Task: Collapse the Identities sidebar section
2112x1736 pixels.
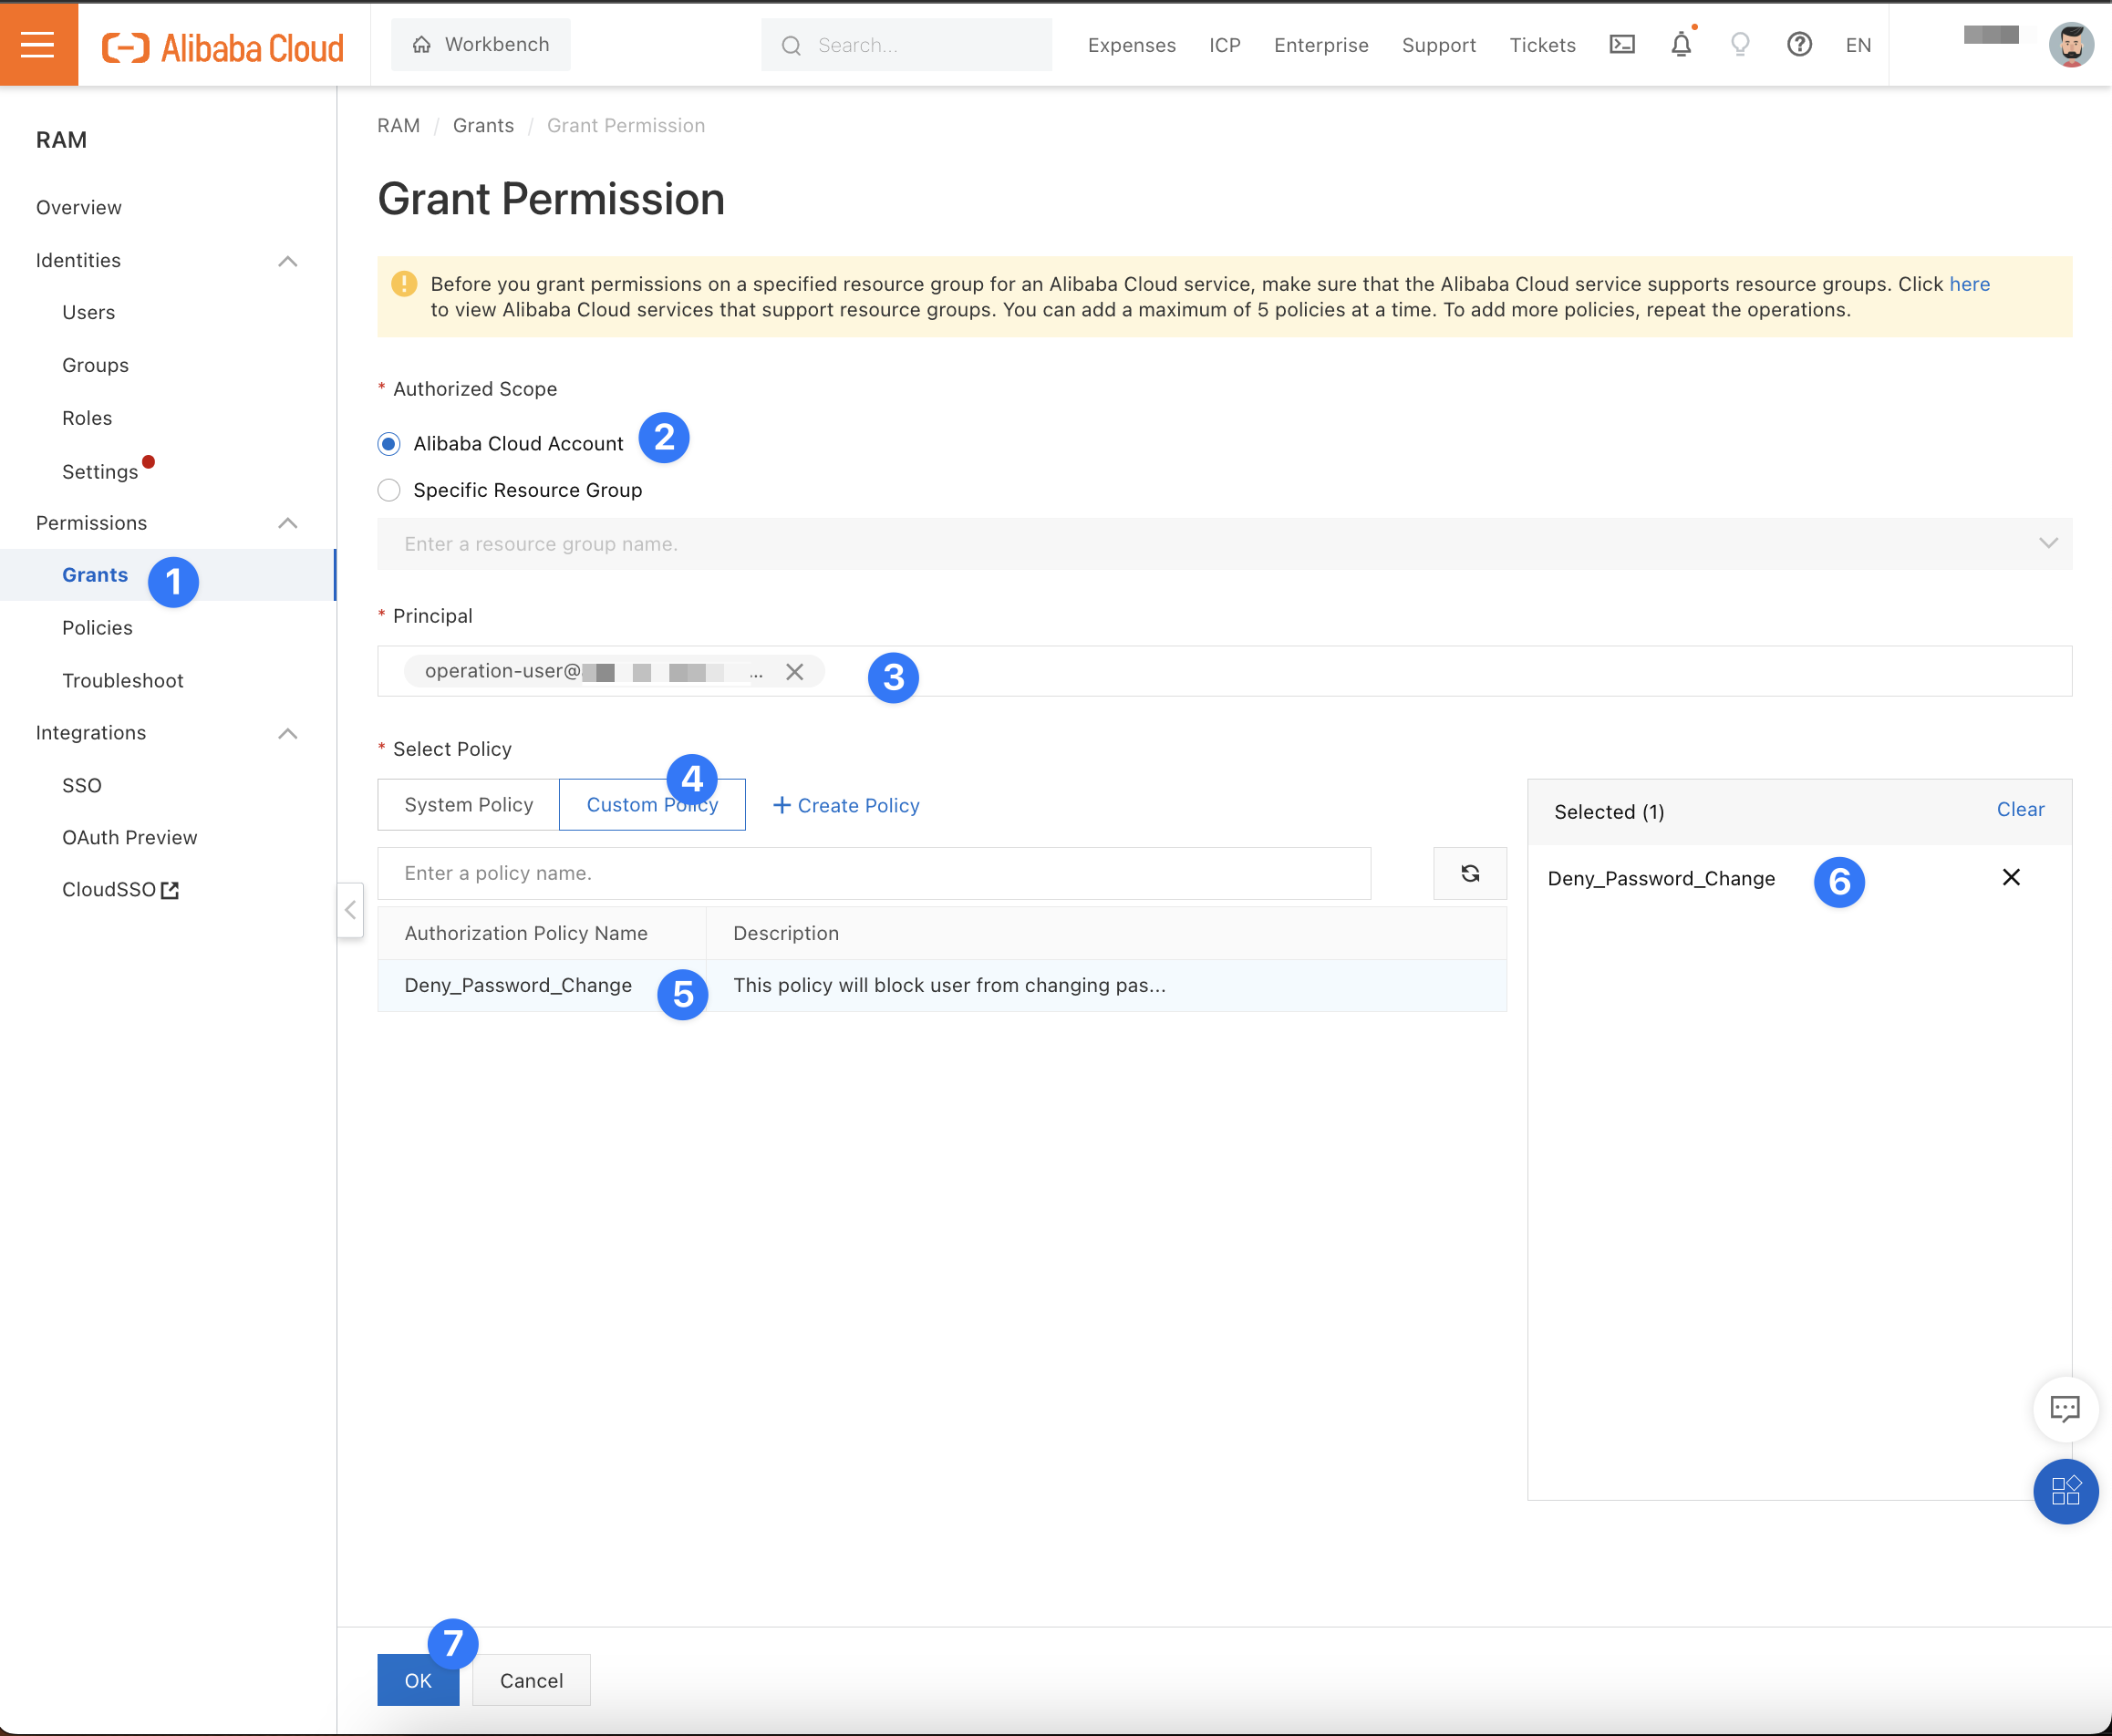Action: click(288, 261)
